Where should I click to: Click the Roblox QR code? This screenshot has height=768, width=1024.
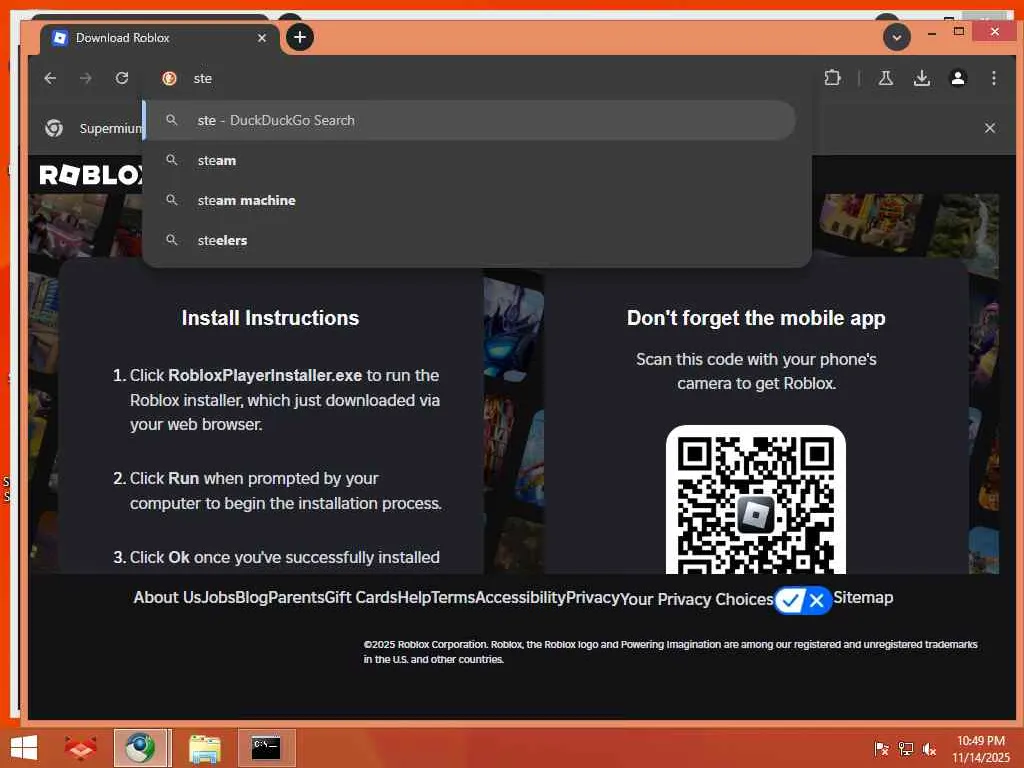point(756,500)
